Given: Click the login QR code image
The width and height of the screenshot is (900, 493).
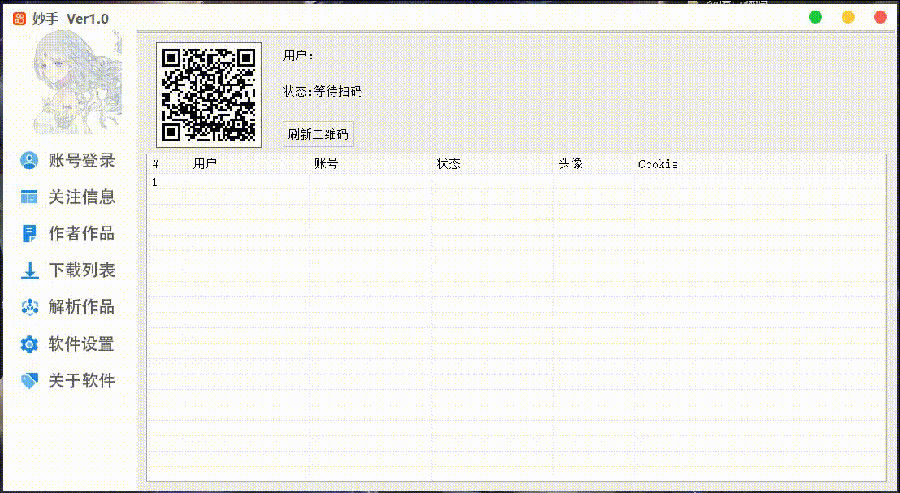Looking at the screenshot, I should click(x=209, y=95).
